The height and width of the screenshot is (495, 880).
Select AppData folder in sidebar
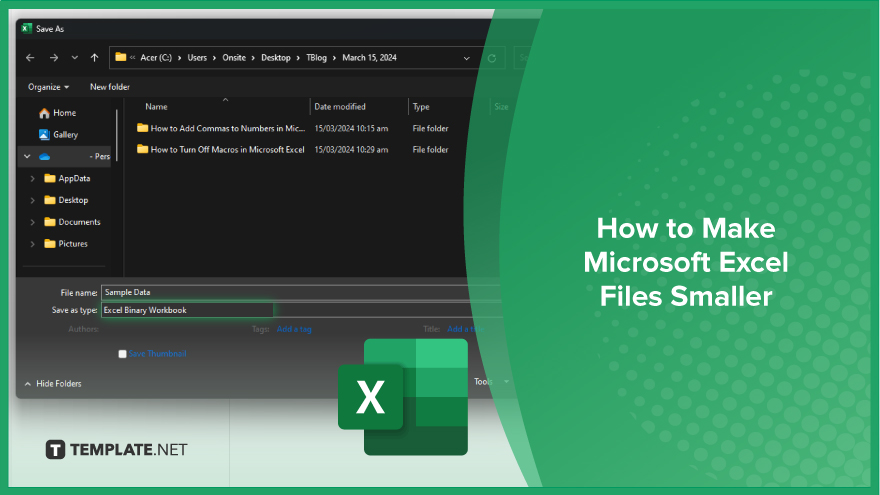click(x=67, y=178)
